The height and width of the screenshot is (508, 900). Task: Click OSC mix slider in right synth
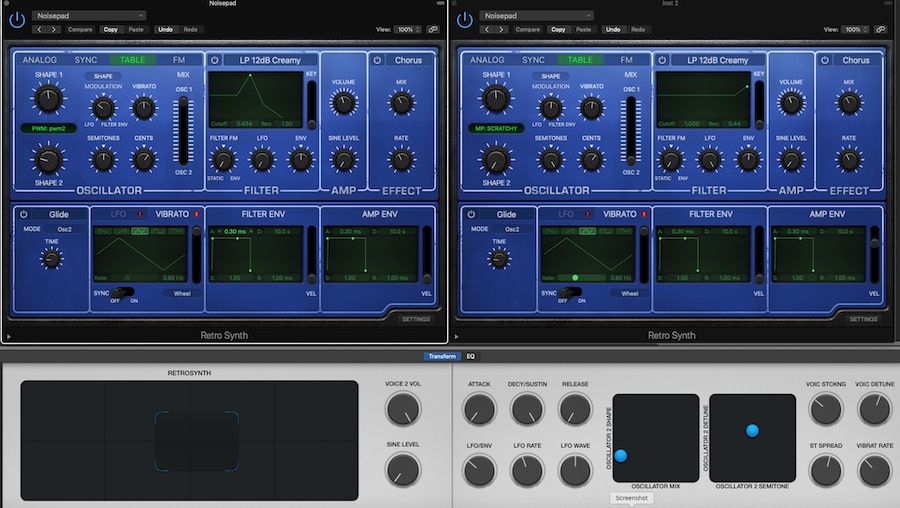point(631,131)
